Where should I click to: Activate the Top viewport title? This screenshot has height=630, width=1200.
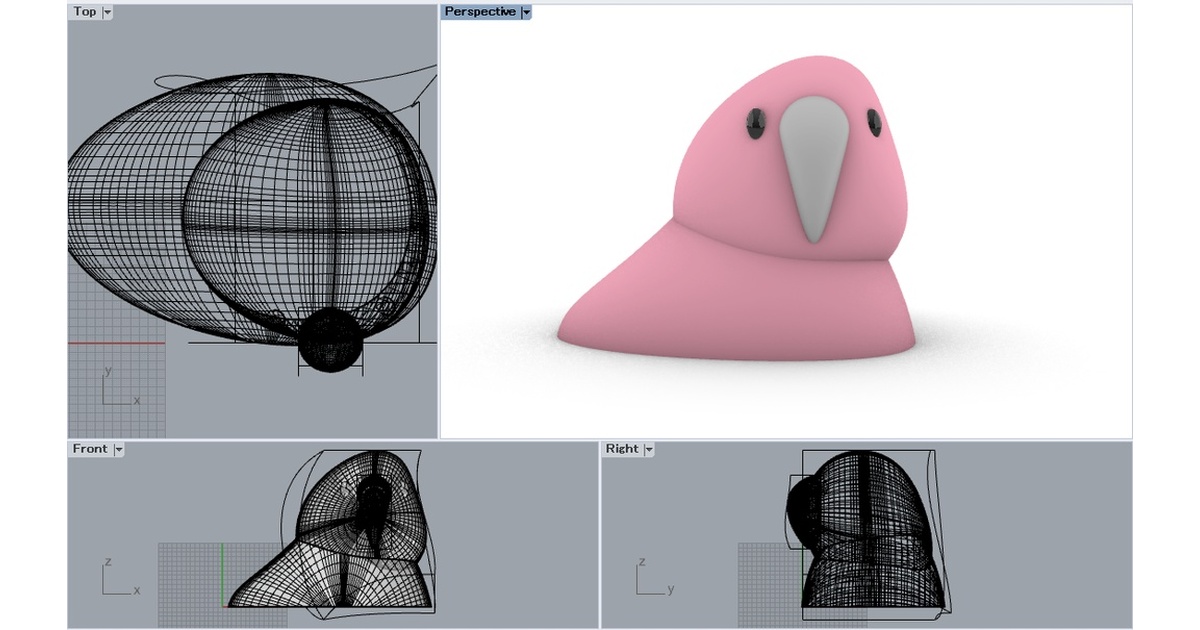click(x=85, y=12)
